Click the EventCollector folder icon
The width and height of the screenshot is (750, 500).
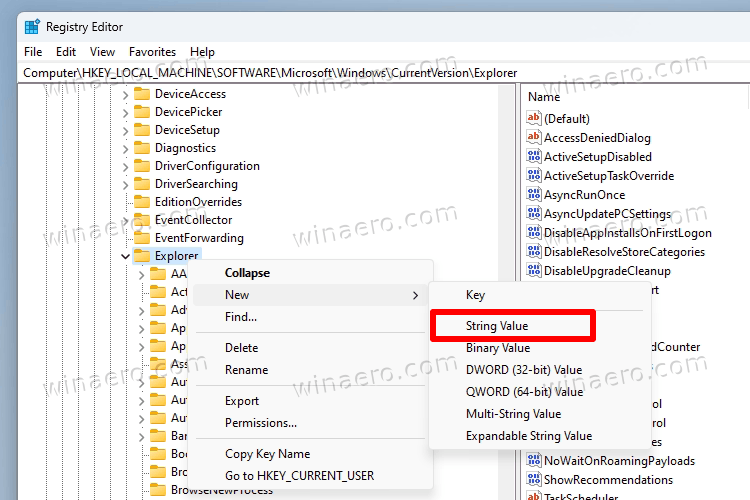[142, 220]
